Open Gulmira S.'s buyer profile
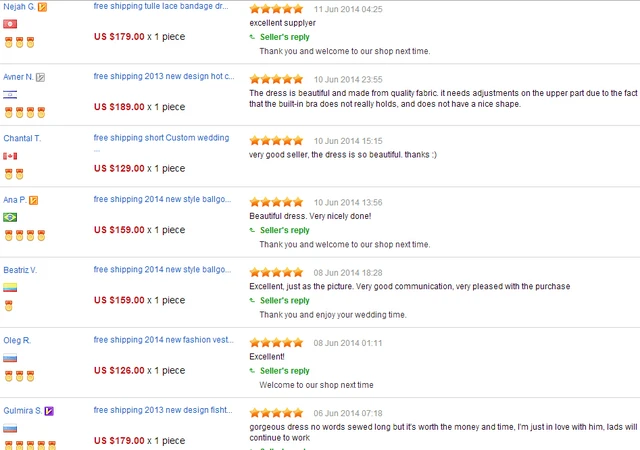 pyautogui.click(x=22, y=410)
